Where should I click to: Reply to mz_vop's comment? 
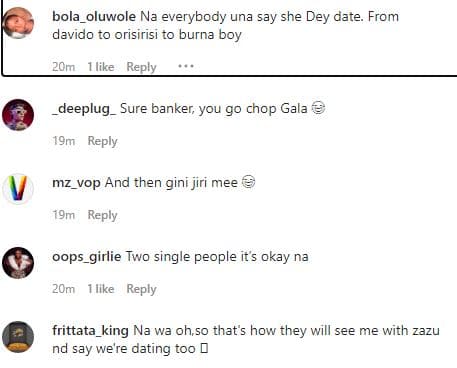pyautogui.click(x=103, y=215)
